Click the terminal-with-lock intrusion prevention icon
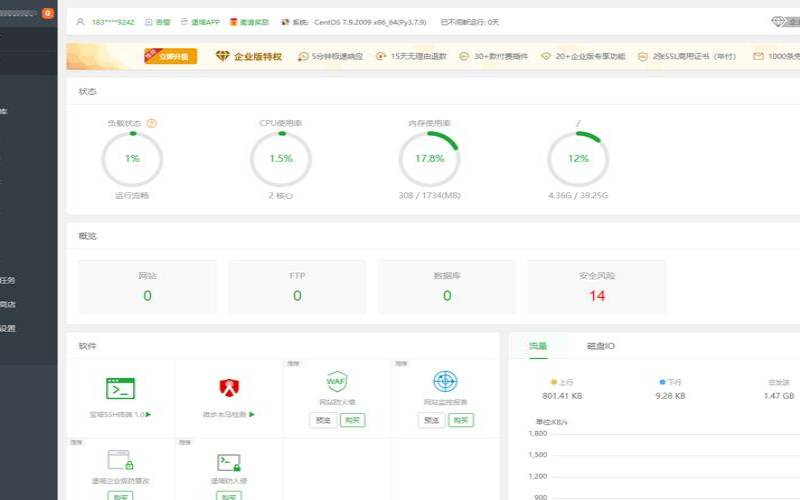 pos(229,462)
